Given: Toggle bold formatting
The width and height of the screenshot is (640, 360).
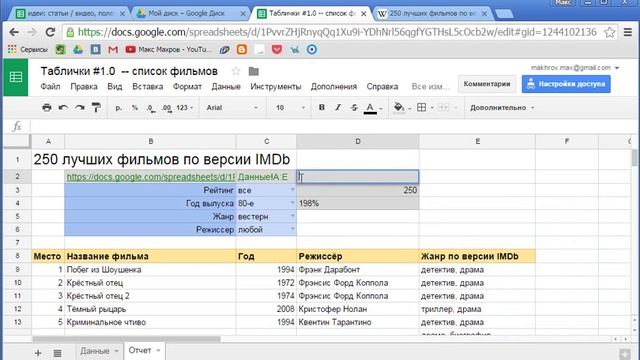Looking at the screenshot, I should click(x=322, y=107).
